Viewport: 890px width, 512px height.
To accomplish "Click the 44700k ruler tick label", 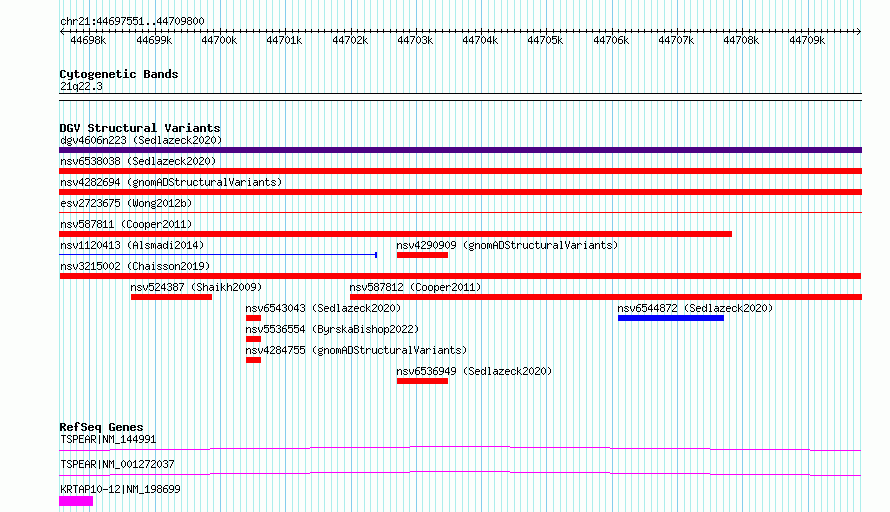I will click(x=219, y=40).
